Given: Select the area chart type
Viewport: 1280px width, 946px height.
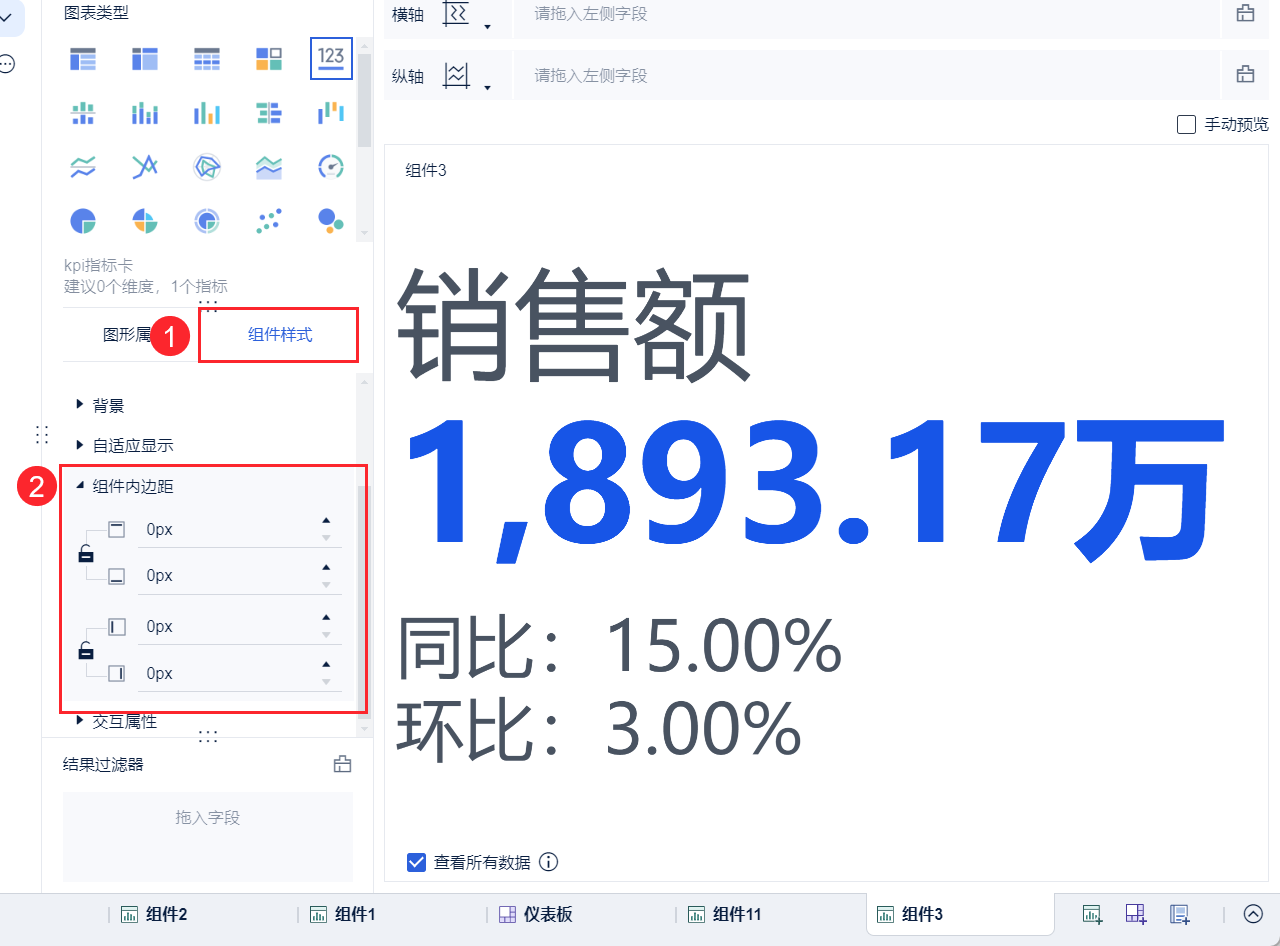Looking at the screenshot, I should click(x=269, y=167).
